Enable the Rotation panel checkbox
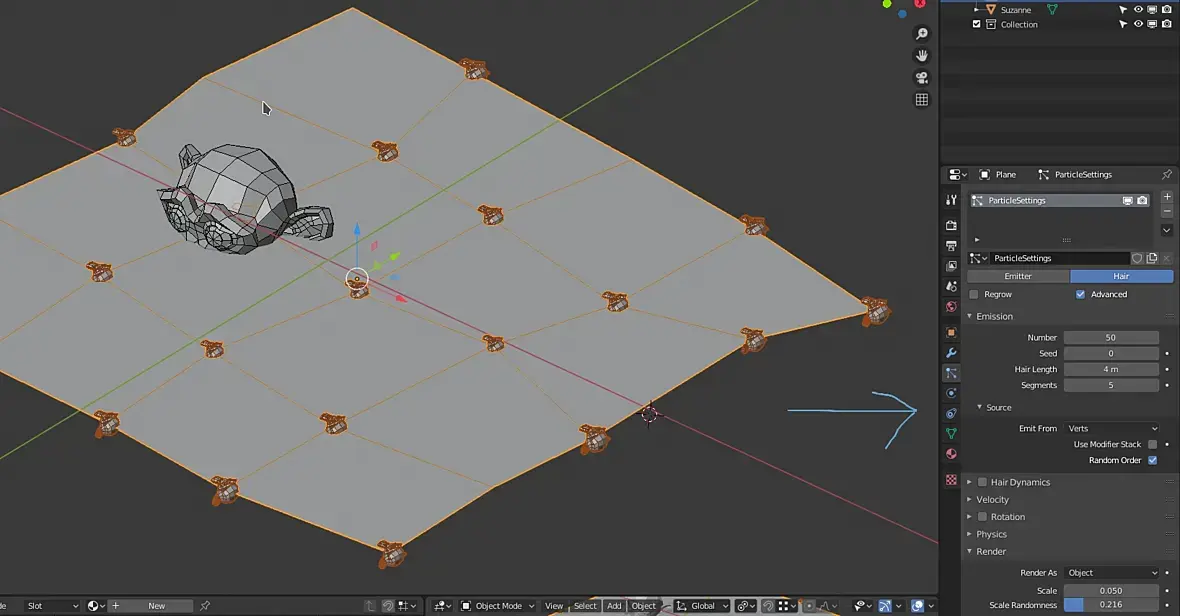The width and height of the screenshot is (1180, 616). 982,517
